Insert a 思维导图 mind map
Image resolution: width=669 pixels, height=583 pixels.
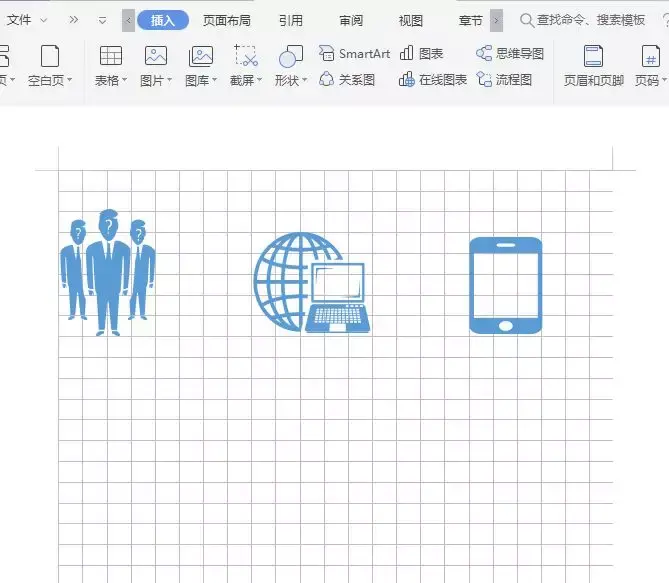(x=509, y=54)
